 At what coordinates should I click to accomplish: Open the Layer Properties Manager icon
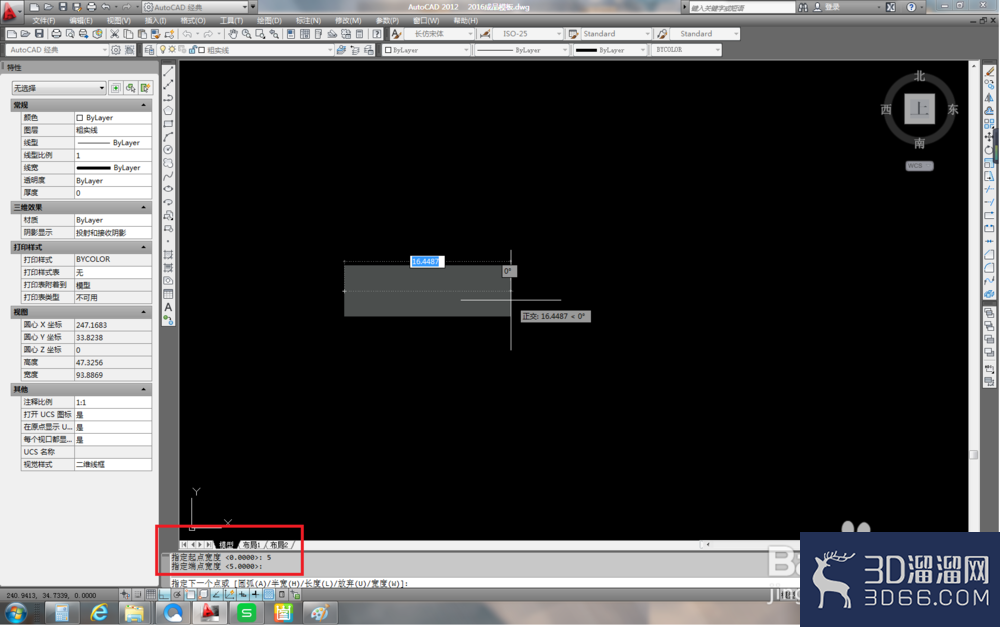(x=149, y=50)
